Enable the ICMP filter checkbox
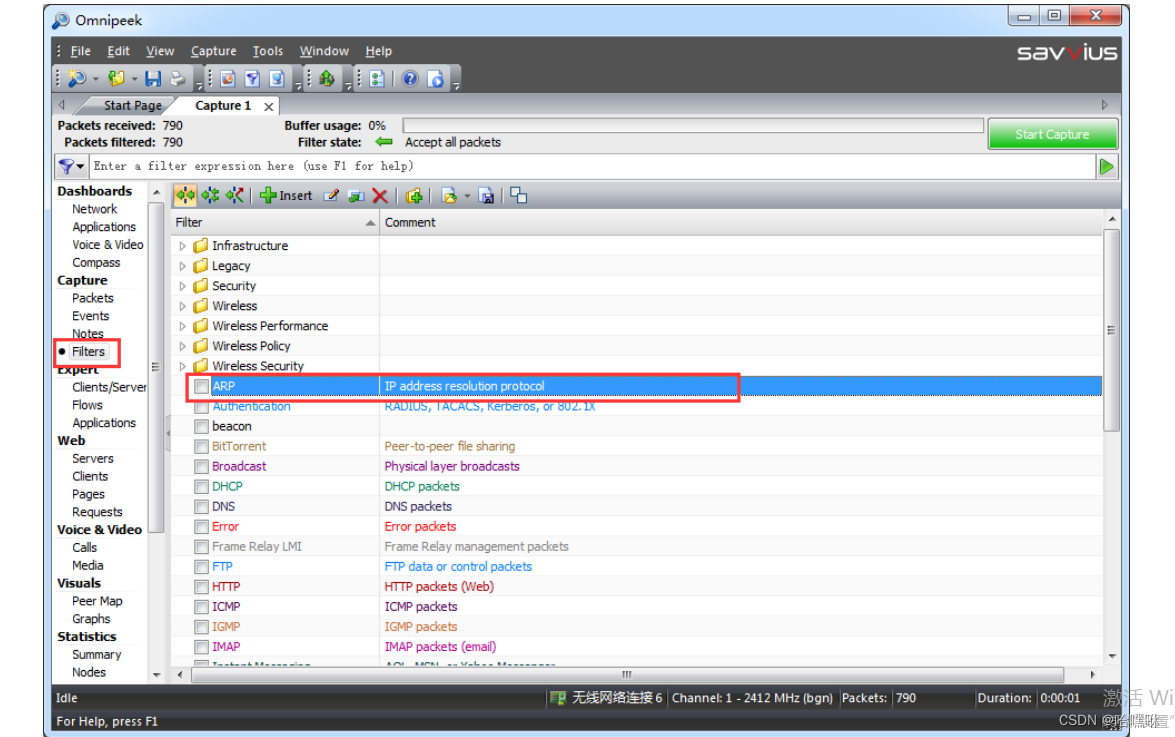1175x737 pixels. 202,607
